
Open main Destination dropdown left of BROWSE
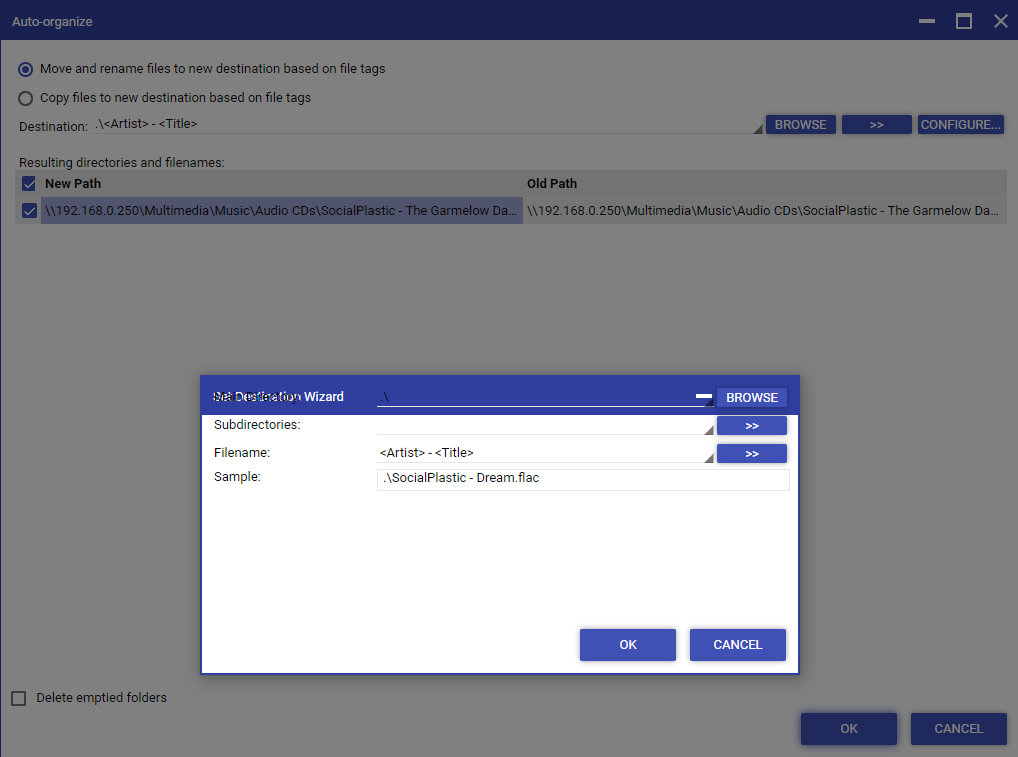click(x=757, y=128)
